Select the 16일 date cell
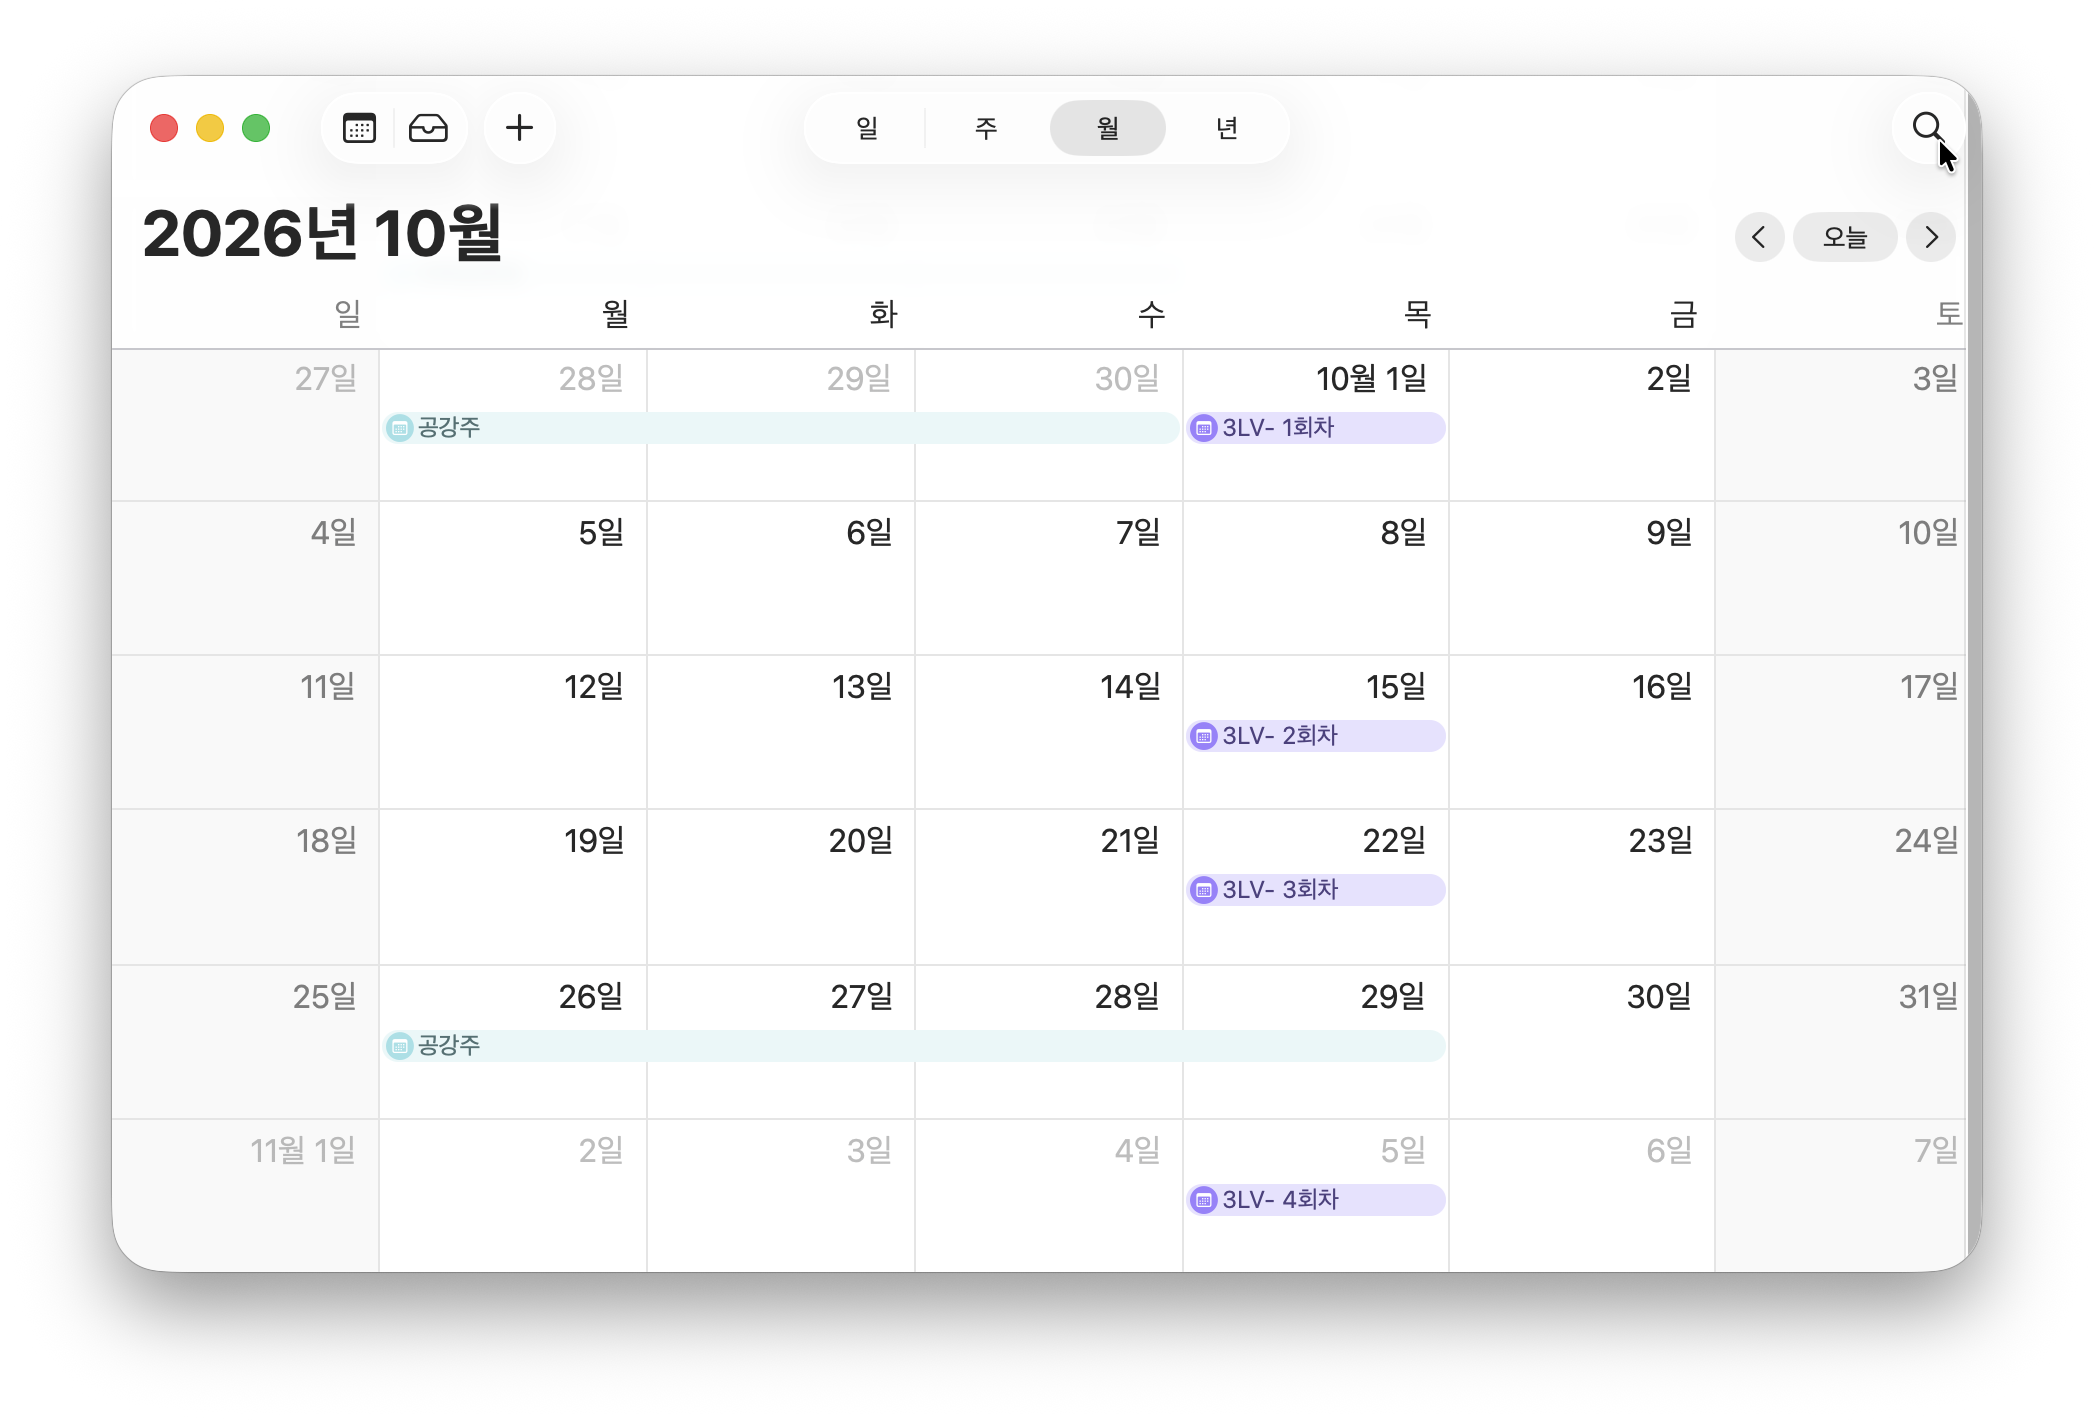Image resolution: width=2094 pixels, height=1420 pixels. click(x=1581, y=732)
